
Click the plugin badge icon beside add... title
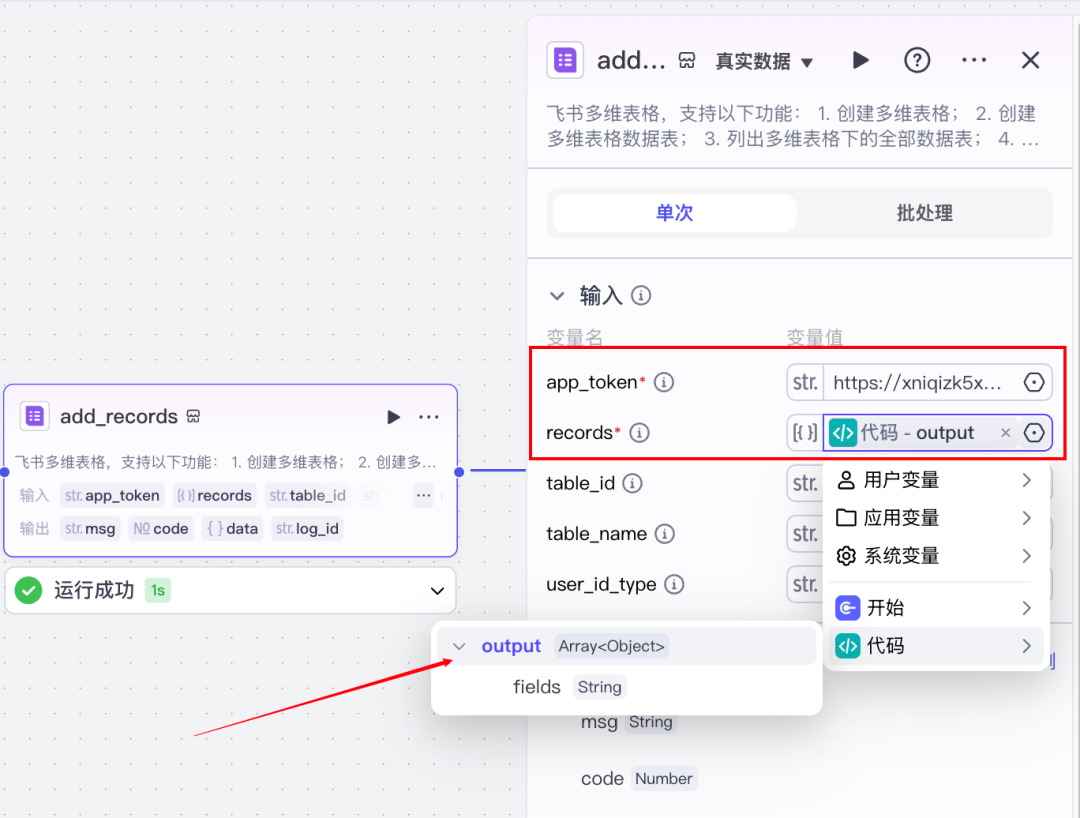tap(687, 61)
